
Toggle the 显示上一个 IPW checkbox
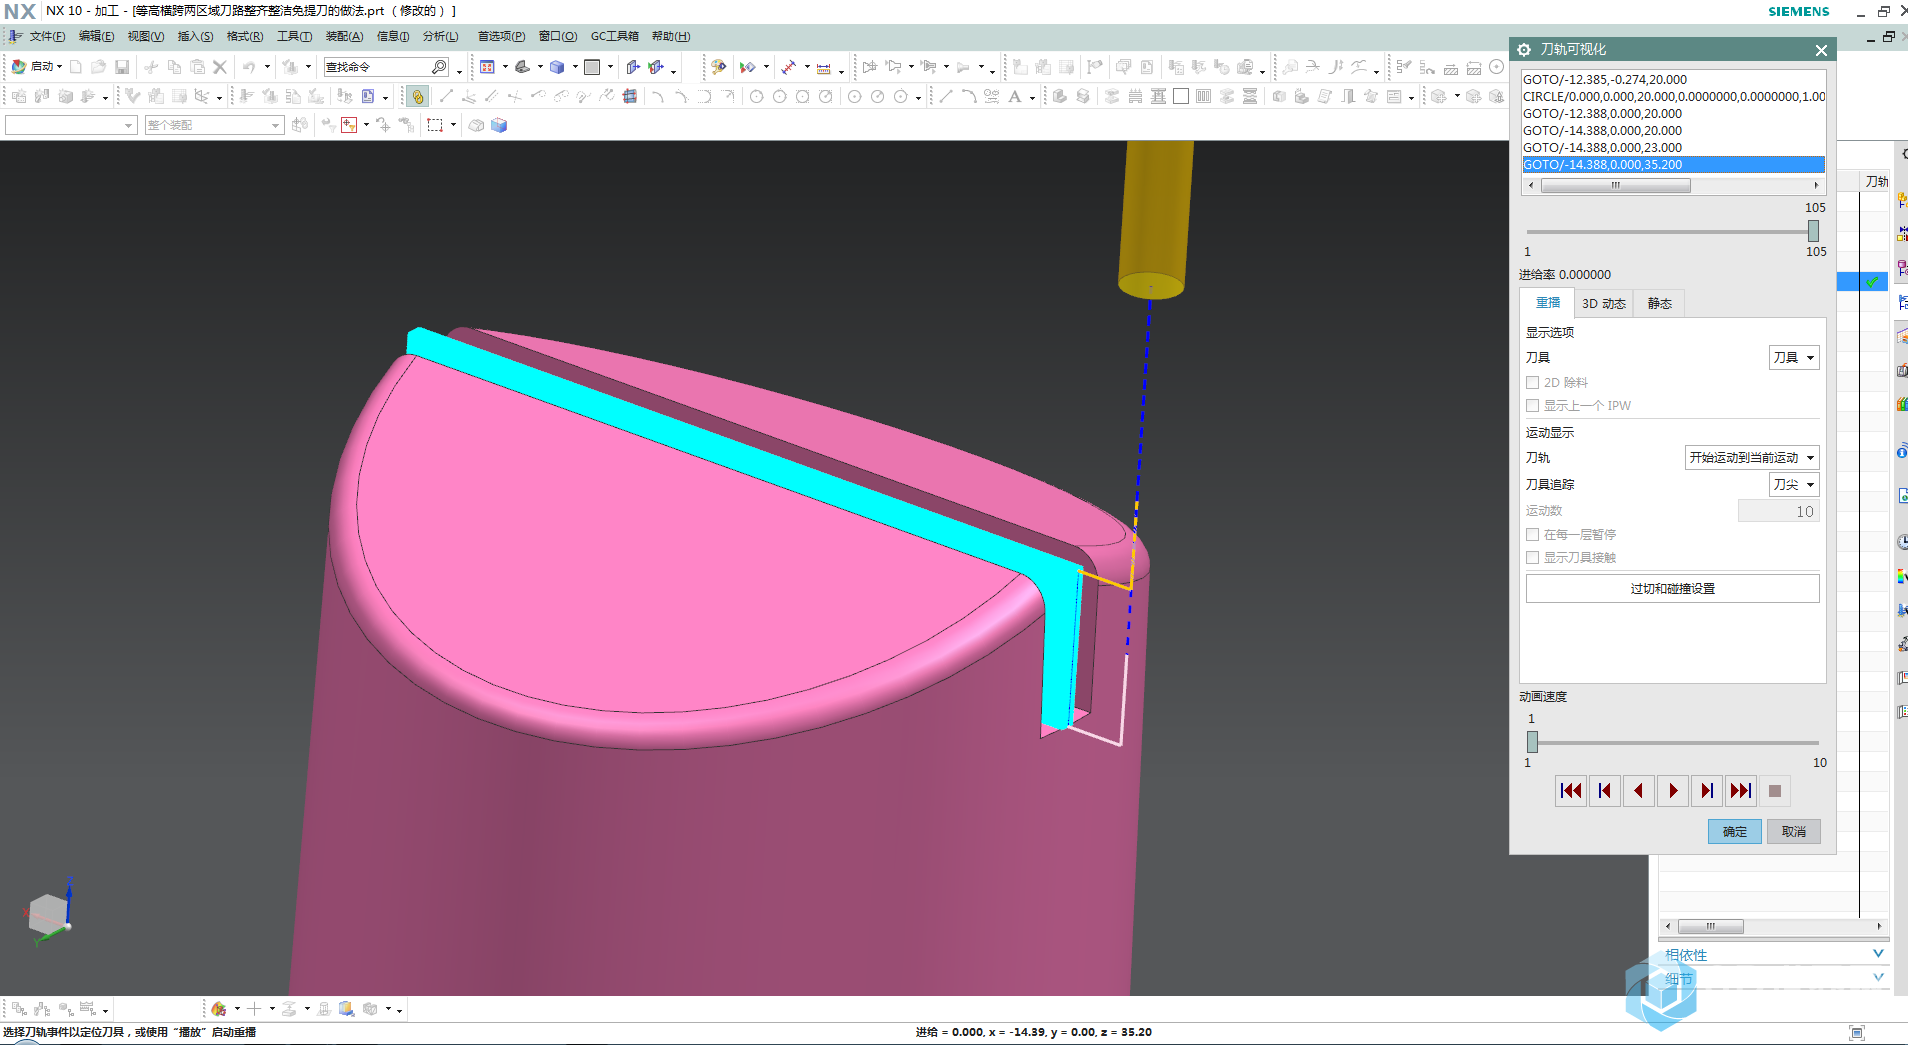[1532, 405]
